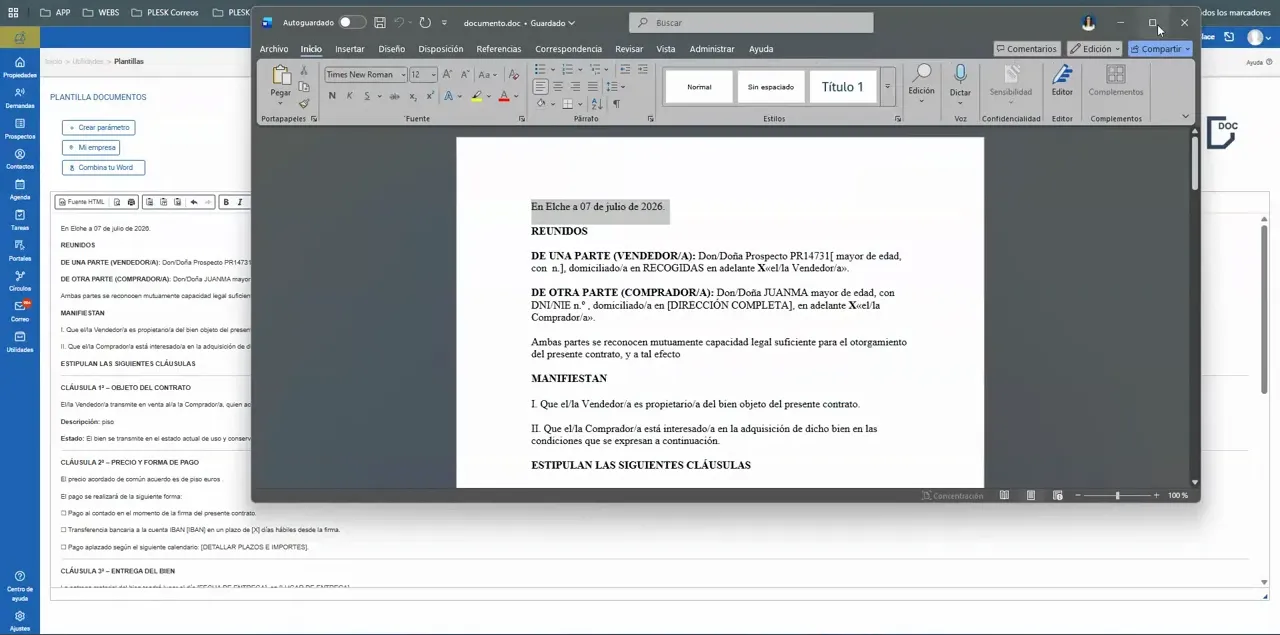
Task: Toggle italic K formatting in Word
Action: (349, 96)
